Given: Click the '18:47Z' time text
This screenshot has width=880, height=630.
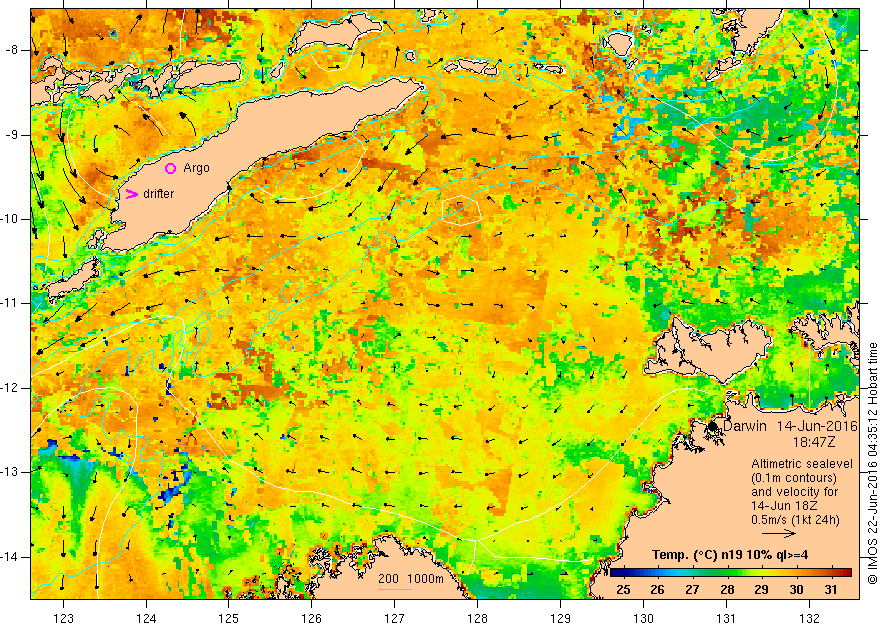Looking at the screenshot, I should click(814, 442).
